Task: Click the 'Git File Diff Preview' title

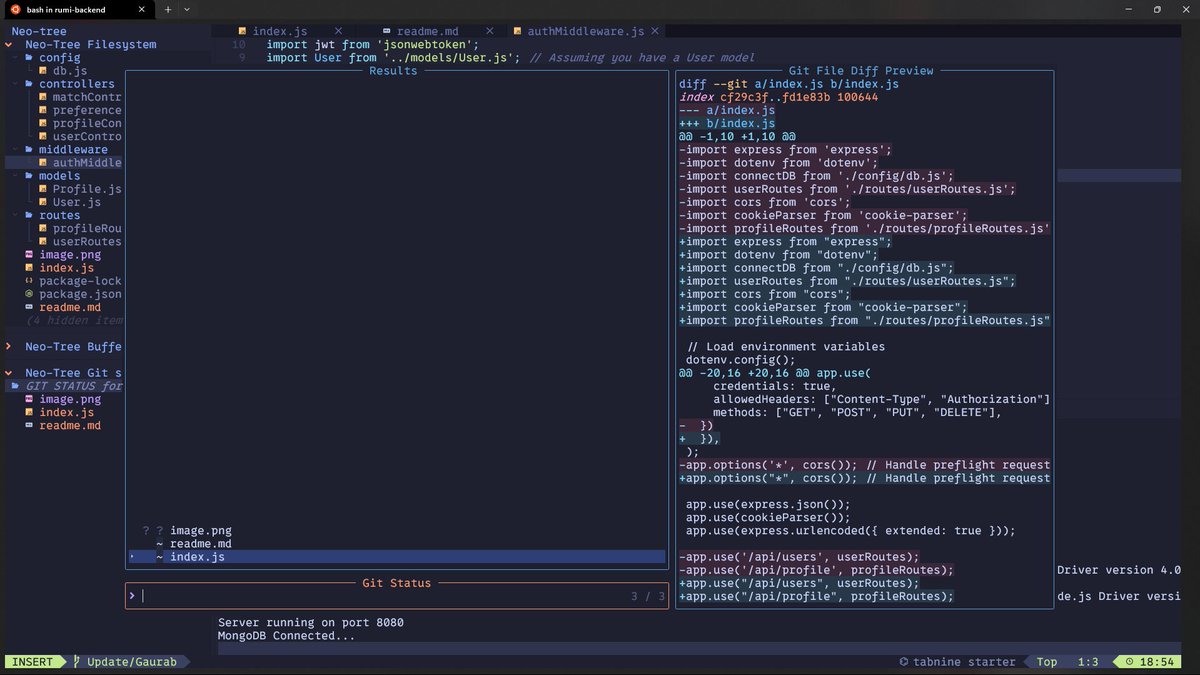Action: 861,71
